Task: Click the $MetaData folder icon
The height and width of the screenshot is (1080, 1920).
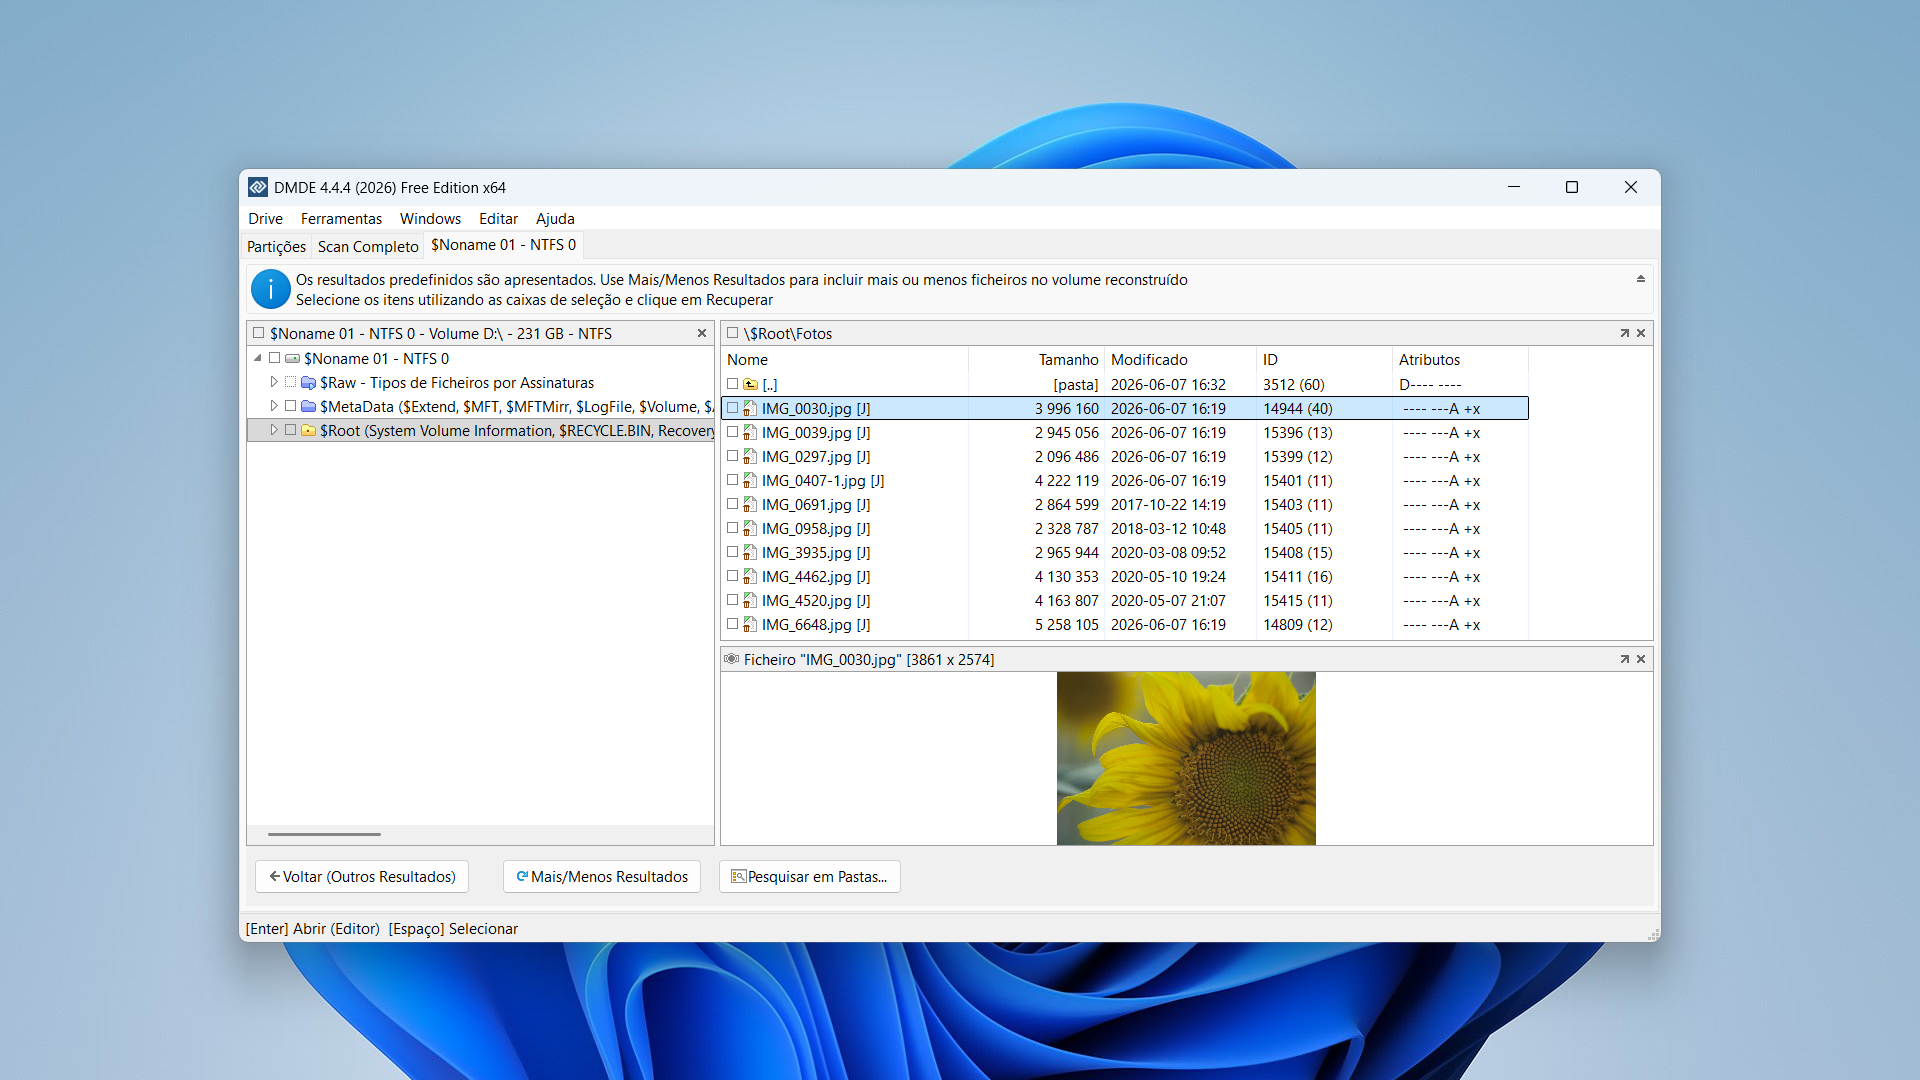Action: [x=309, y=406]
